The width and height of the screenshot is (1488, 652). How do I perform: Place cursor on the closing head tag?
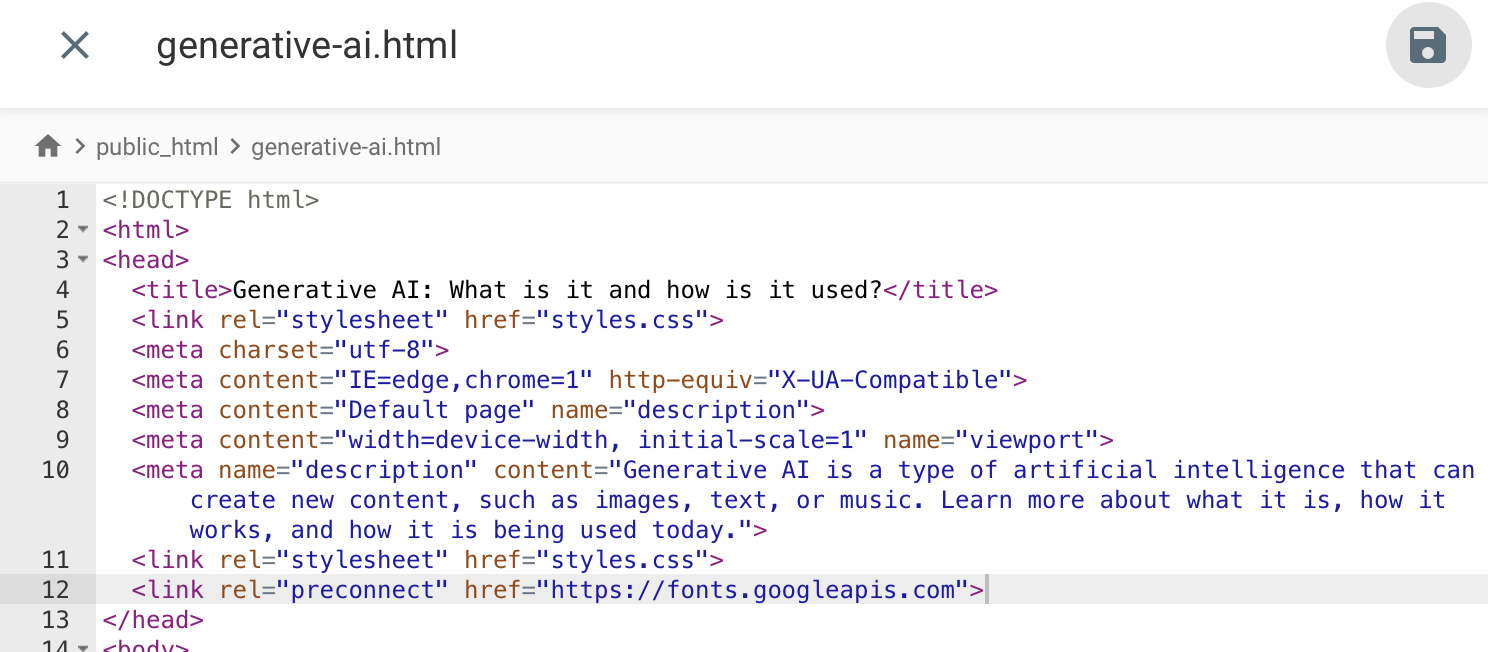(152, 620)
